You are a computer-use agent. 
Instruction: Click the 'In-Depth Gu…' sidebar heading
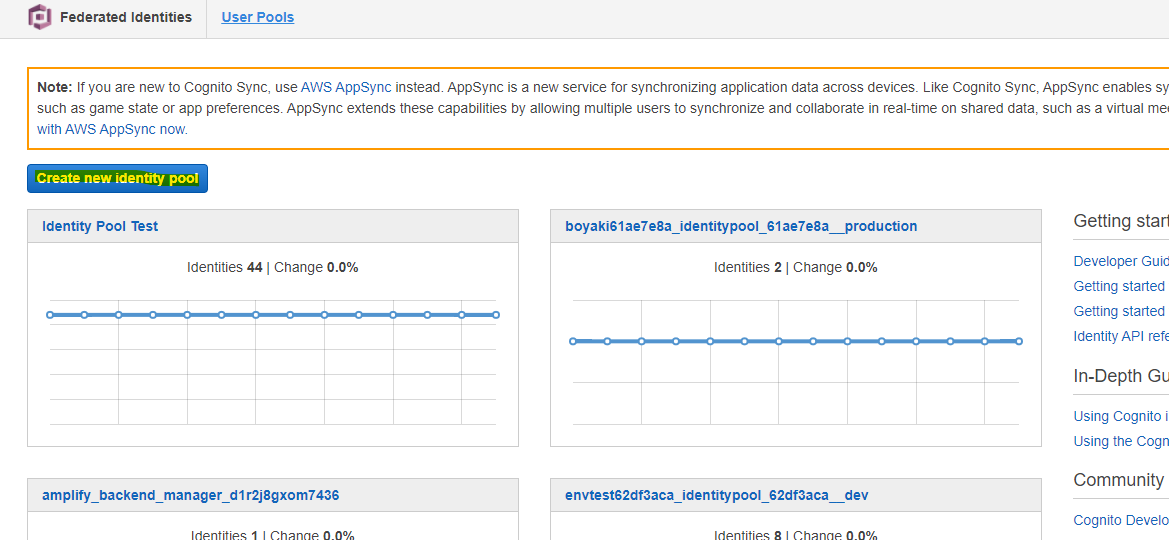click(1121, 375)
